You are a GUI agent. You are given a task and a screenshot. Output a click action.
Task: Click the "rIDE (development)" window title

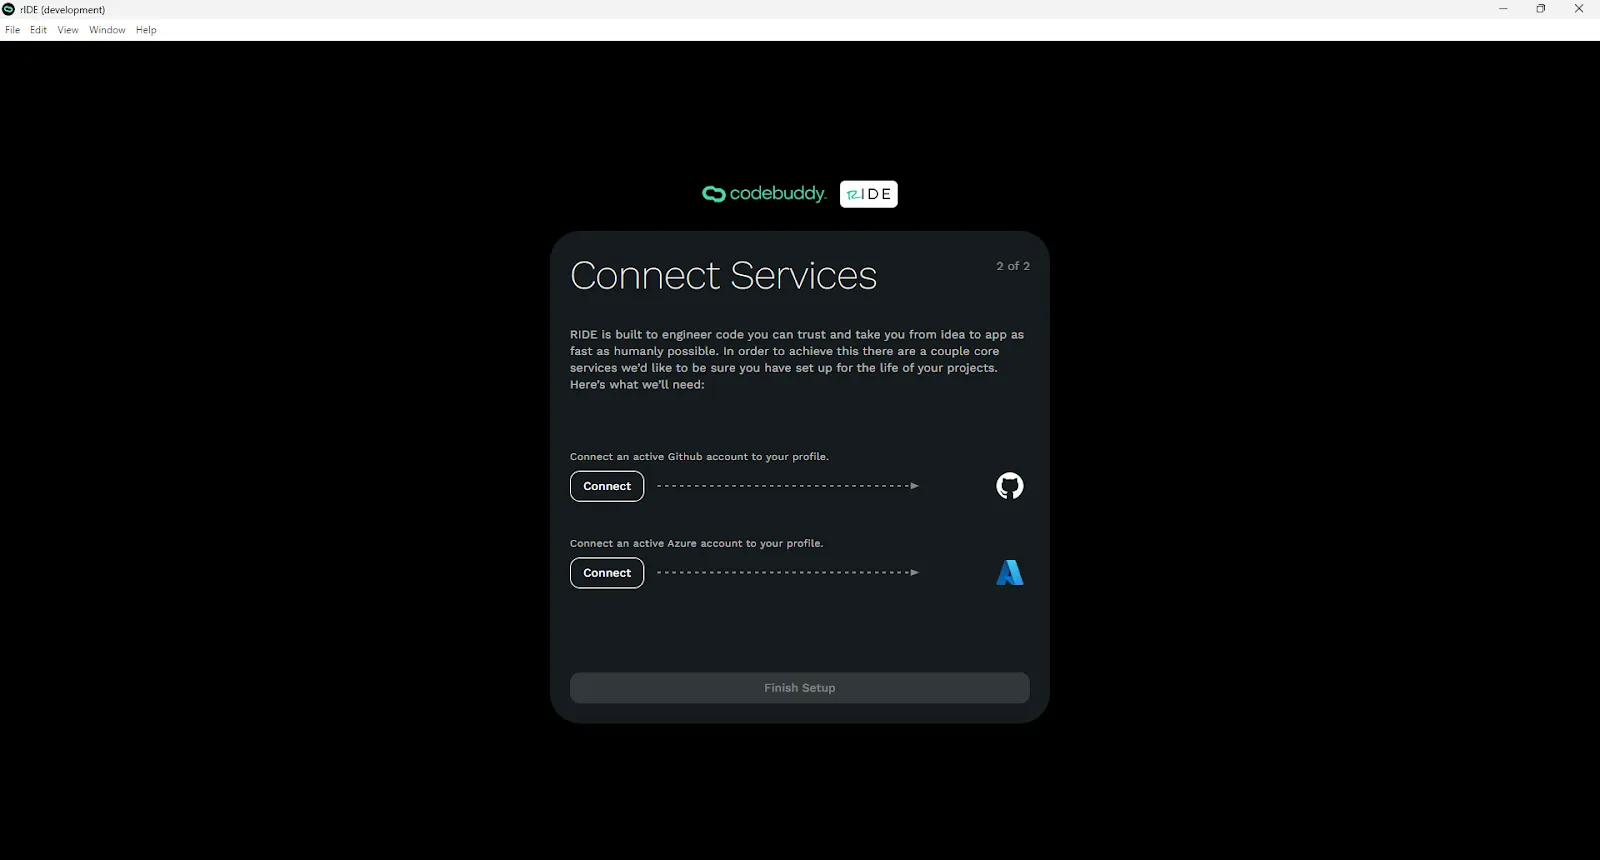click(x=62, y=10)
